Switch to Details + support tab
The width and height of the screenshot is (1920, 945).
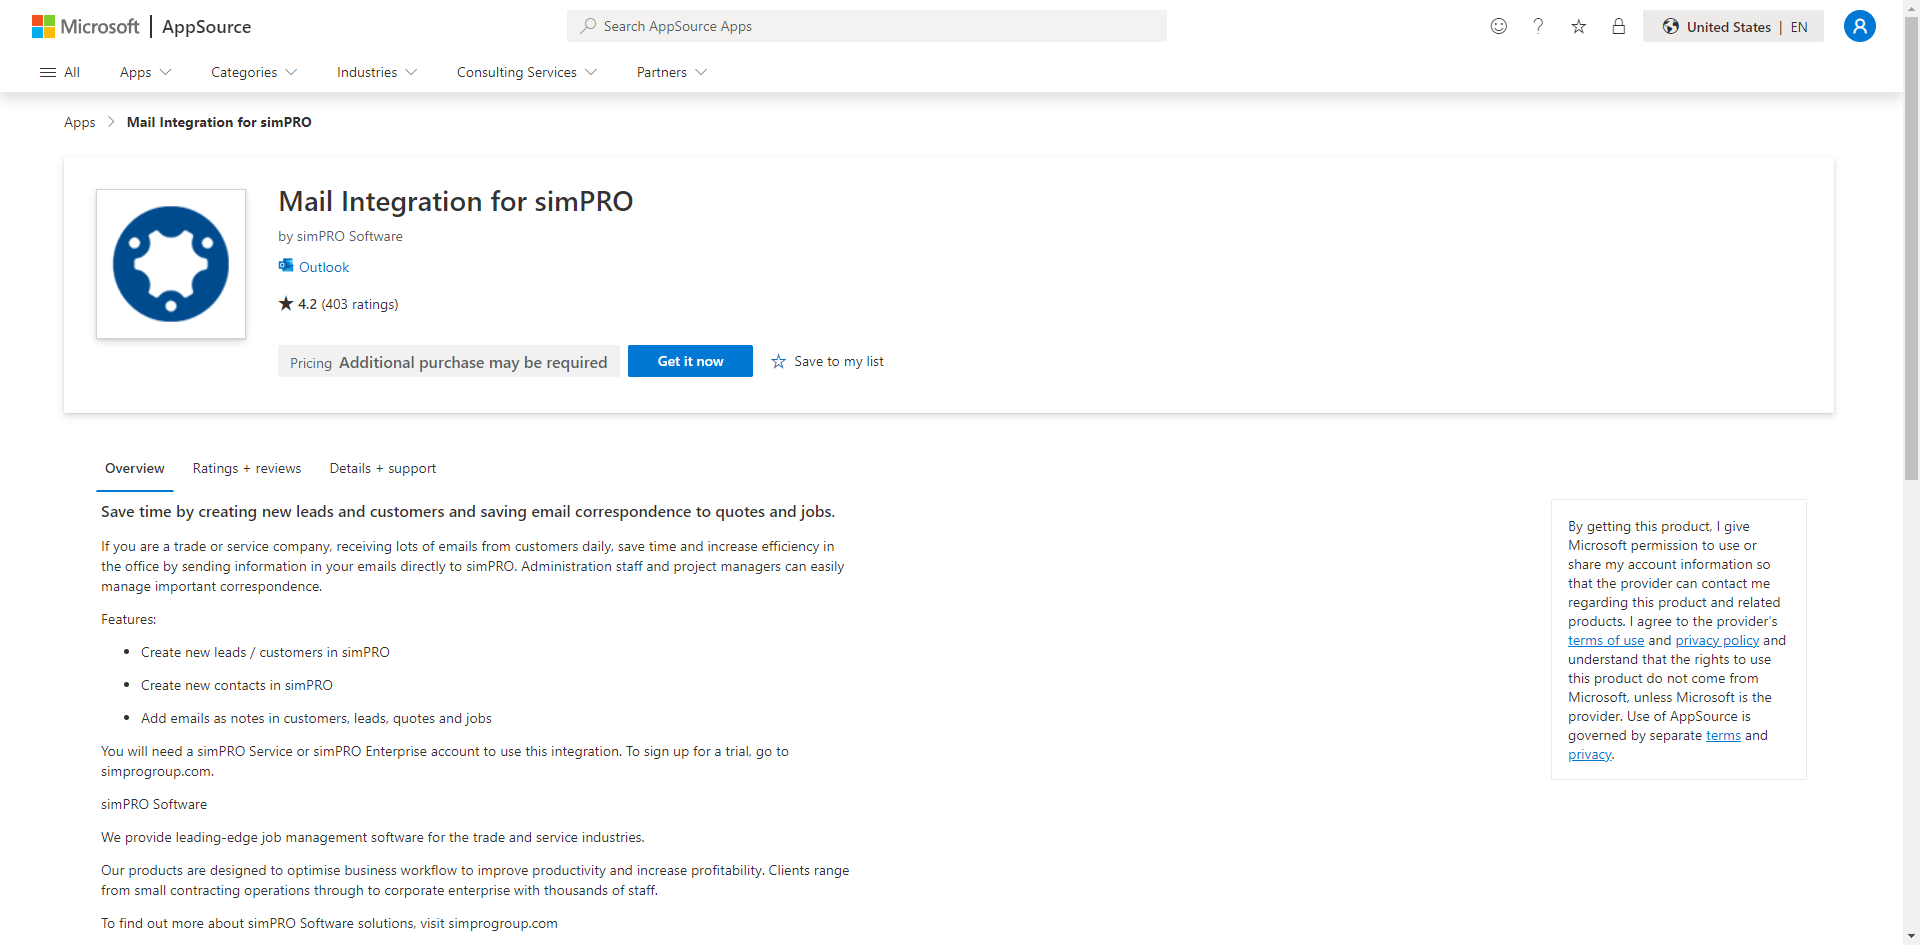click(x=383, y=468)
